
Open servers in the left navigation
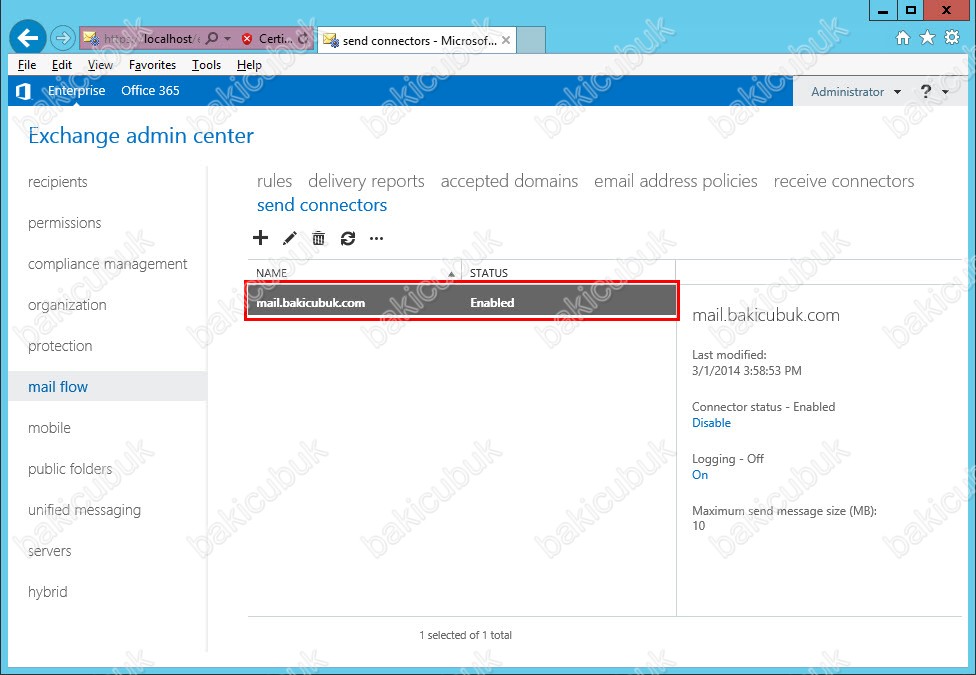tap(50, 551)
